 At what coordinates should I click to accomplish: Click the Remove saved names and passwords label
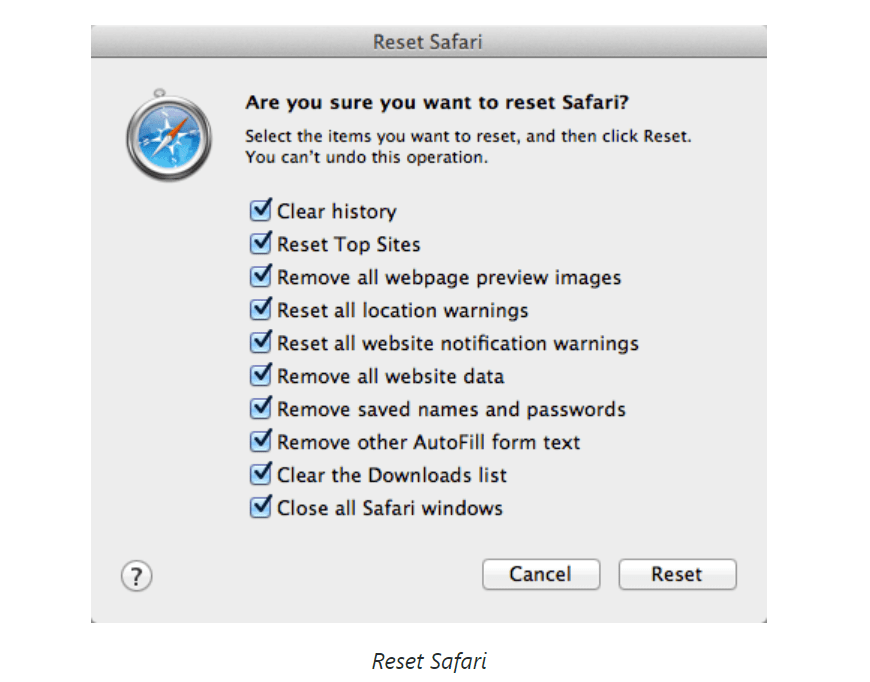pyautogui.click(x=451, y=410)
